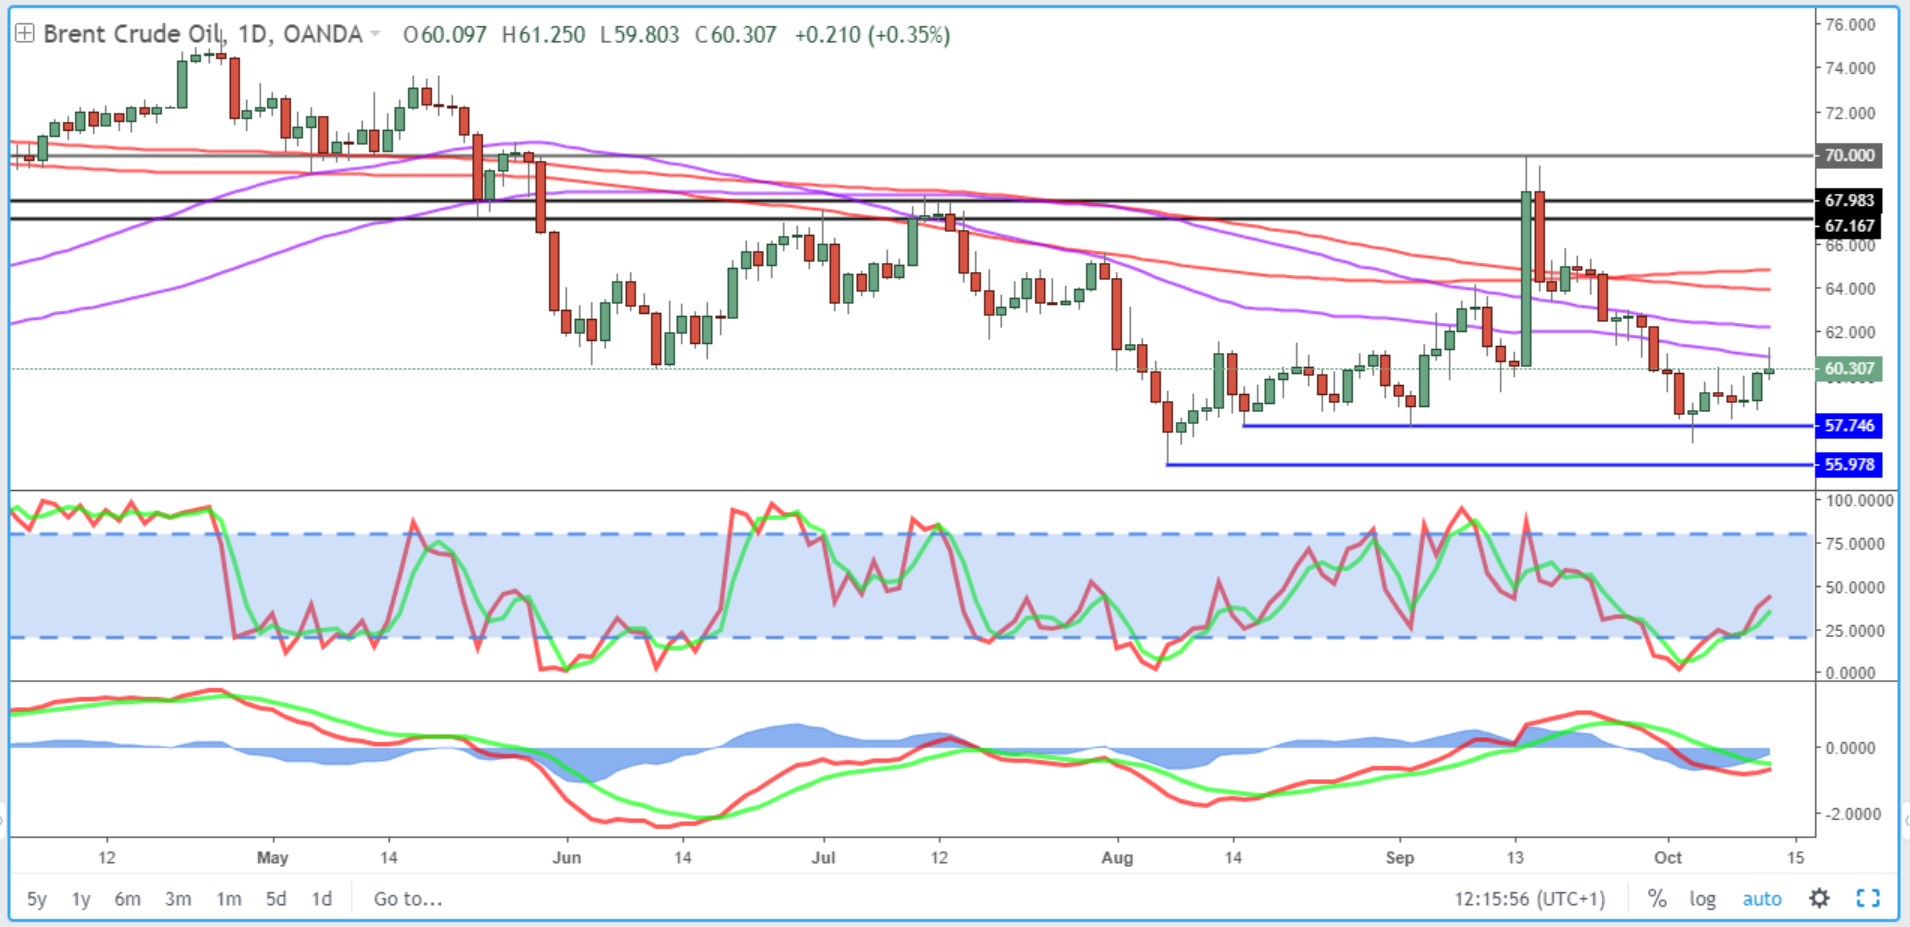The image size is (1910, 927).
Task: Toggle percentage scale mode
Action: 1657,899
